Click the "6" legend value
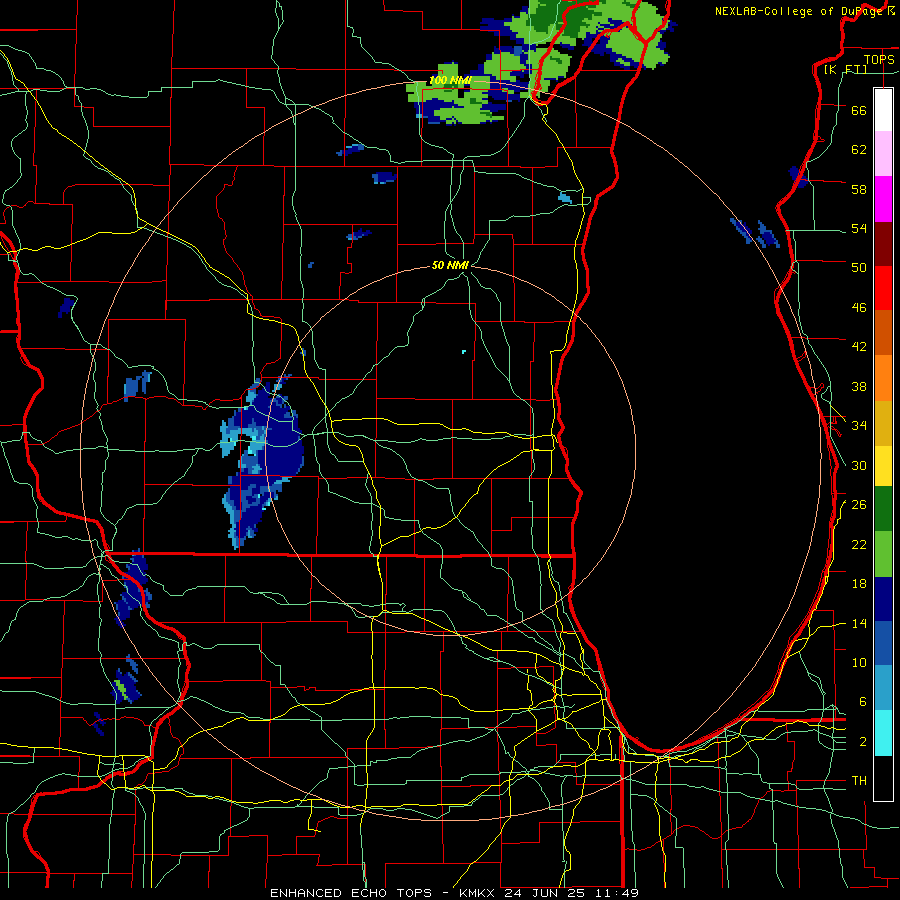 [x=863, y=702]
